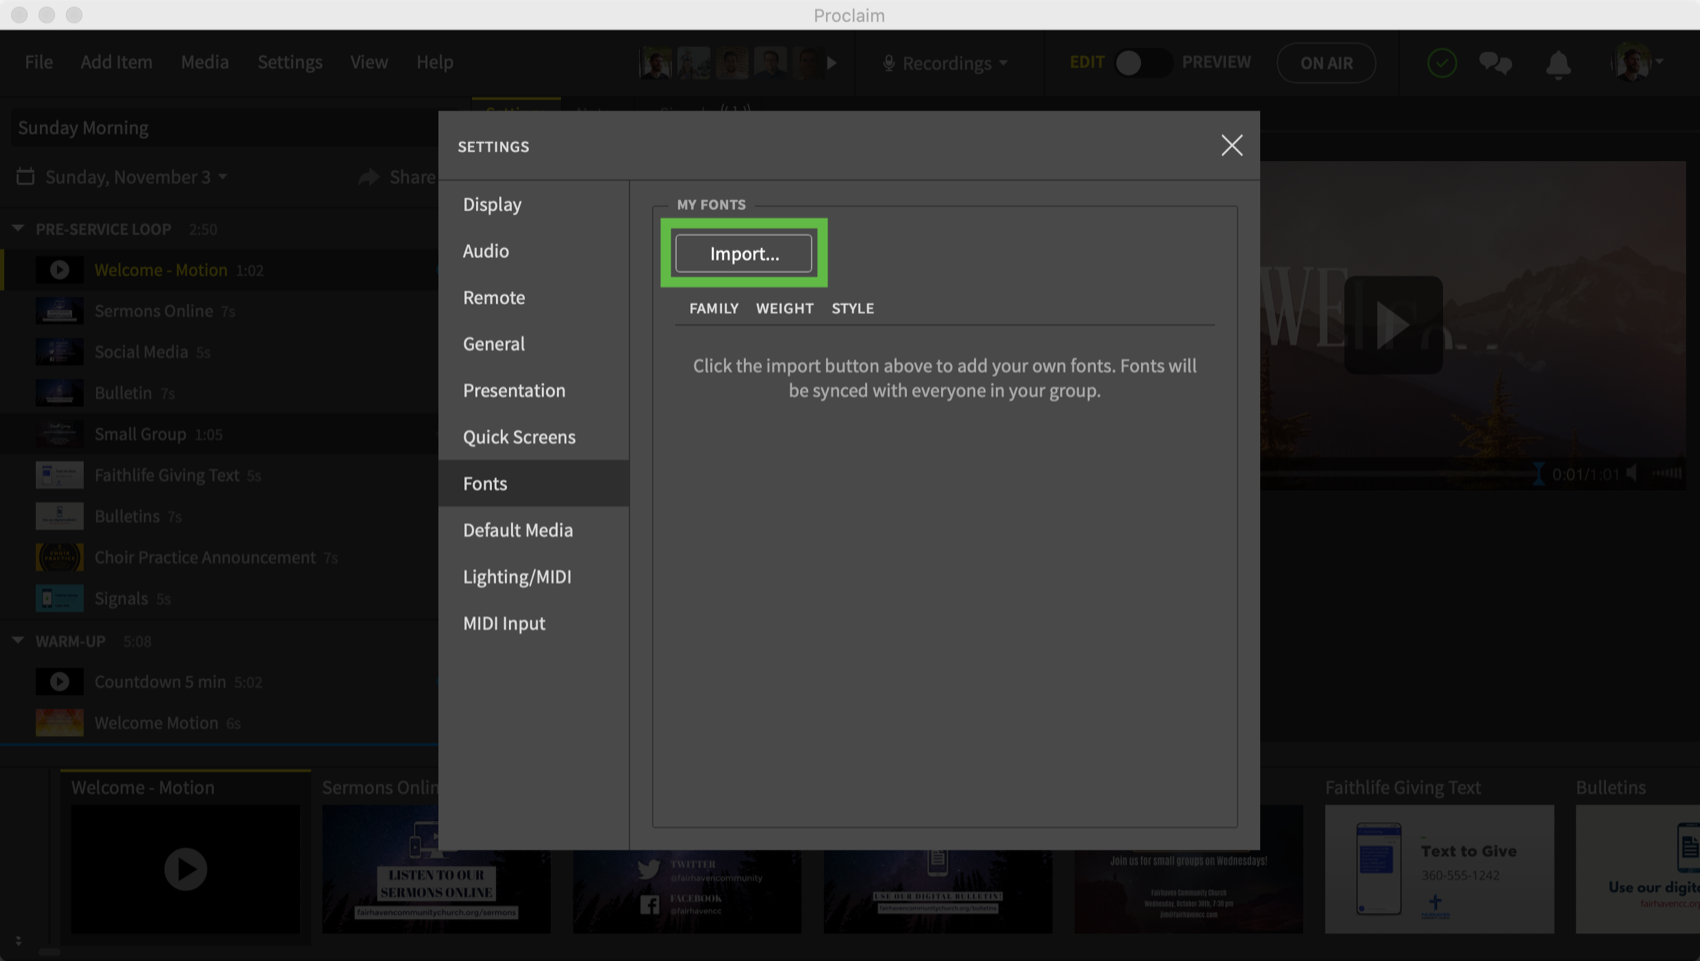The image size is (1700, 961).
Task: Adjust the video volume slider
Action: tap(1666, 473)
